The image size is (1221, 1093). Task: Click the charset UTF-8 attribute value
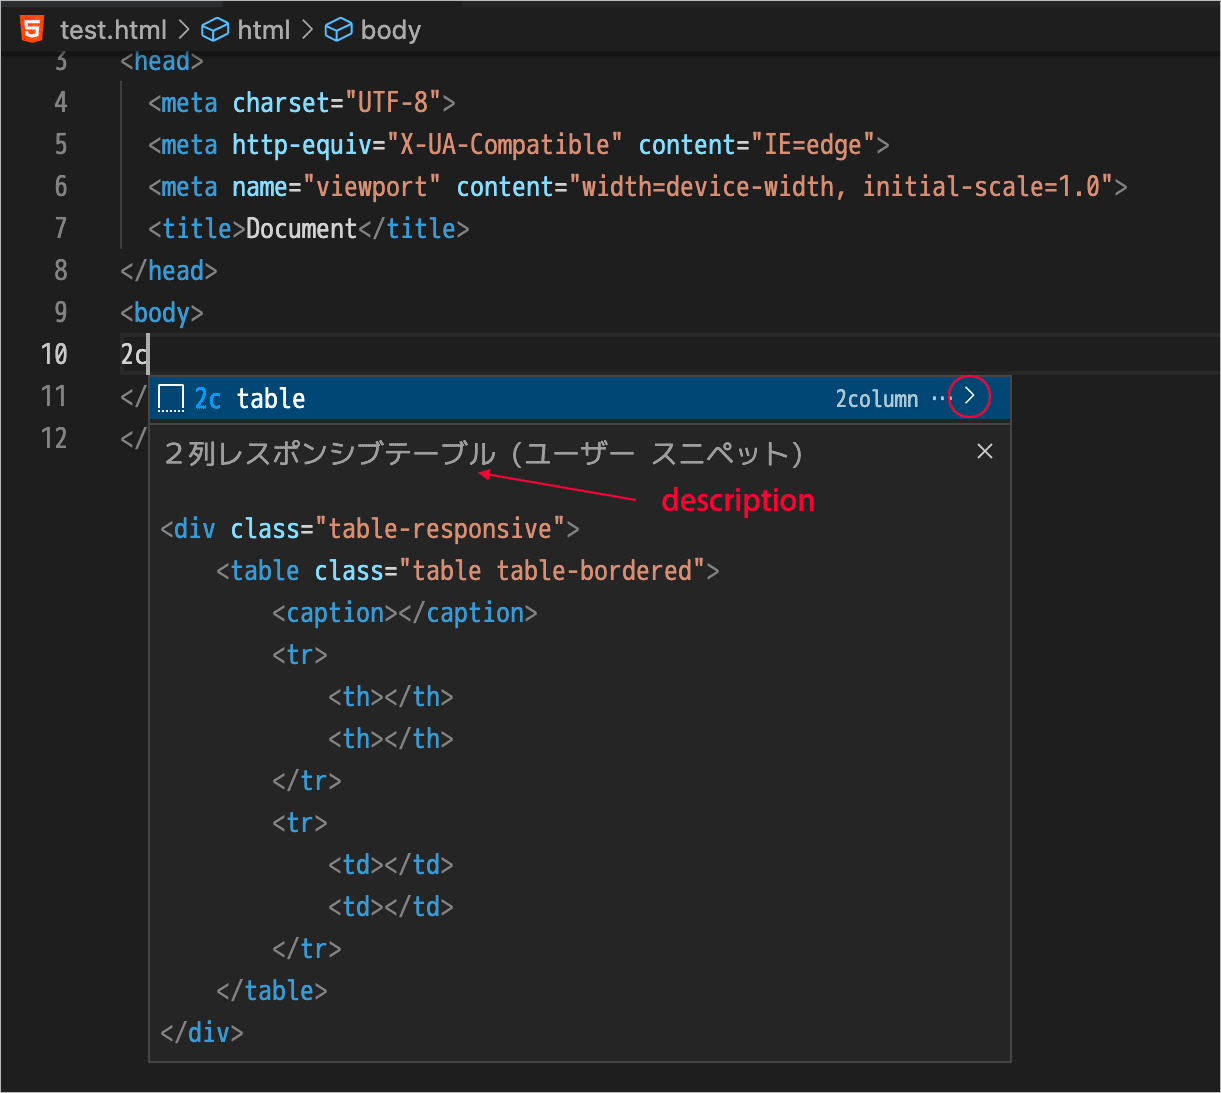(x=393, y=102)
